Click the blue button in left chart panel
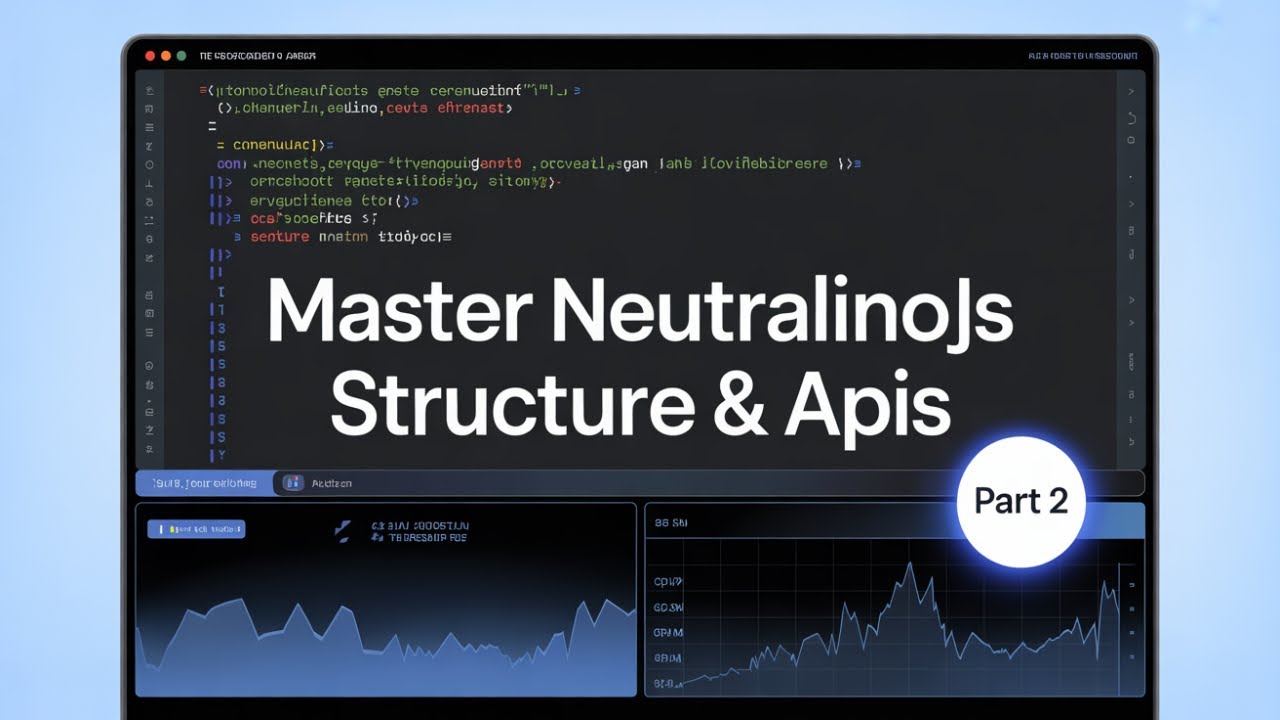This screenshot has height=720, width=1280. point(196,529)
